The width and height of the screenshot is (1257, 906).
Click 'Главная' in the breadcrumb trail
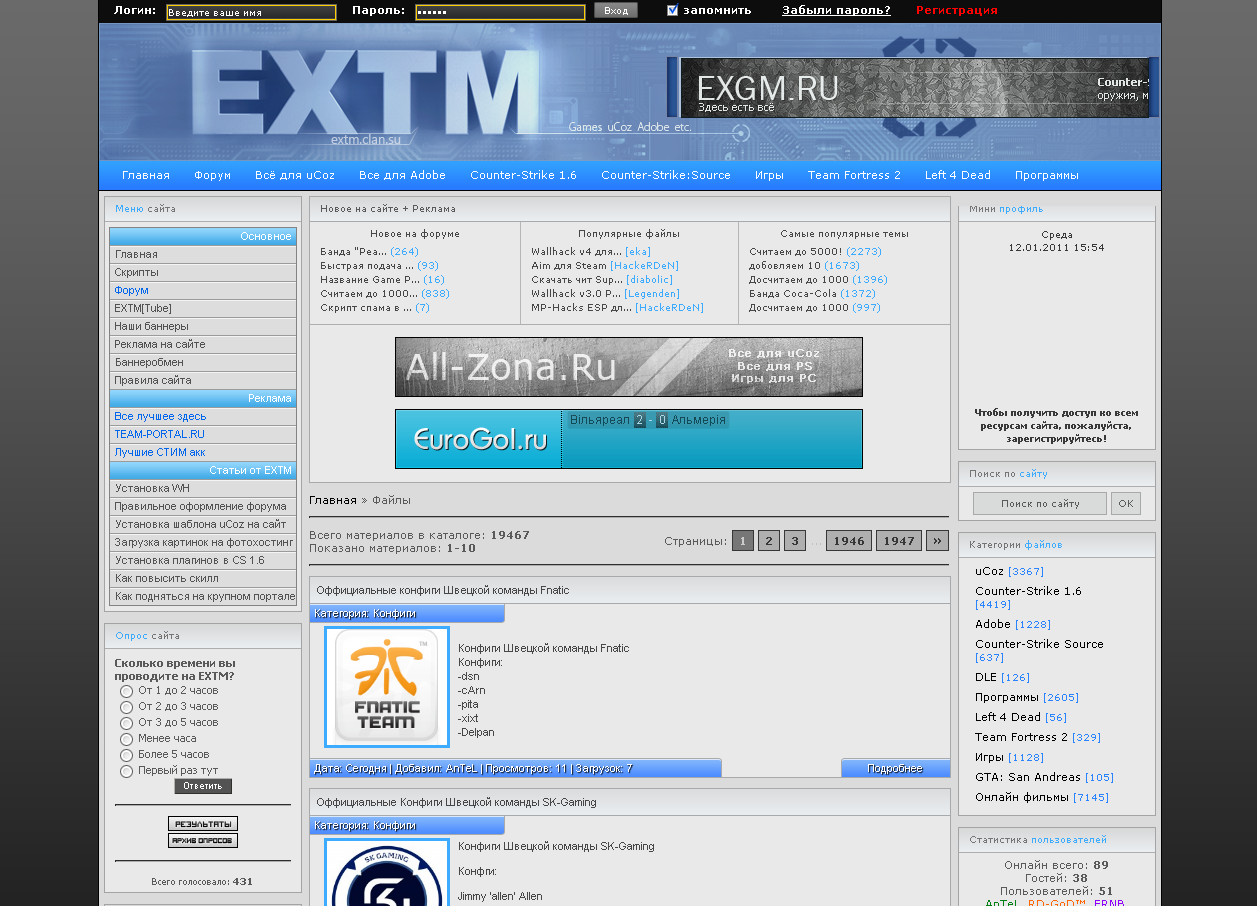333,500
